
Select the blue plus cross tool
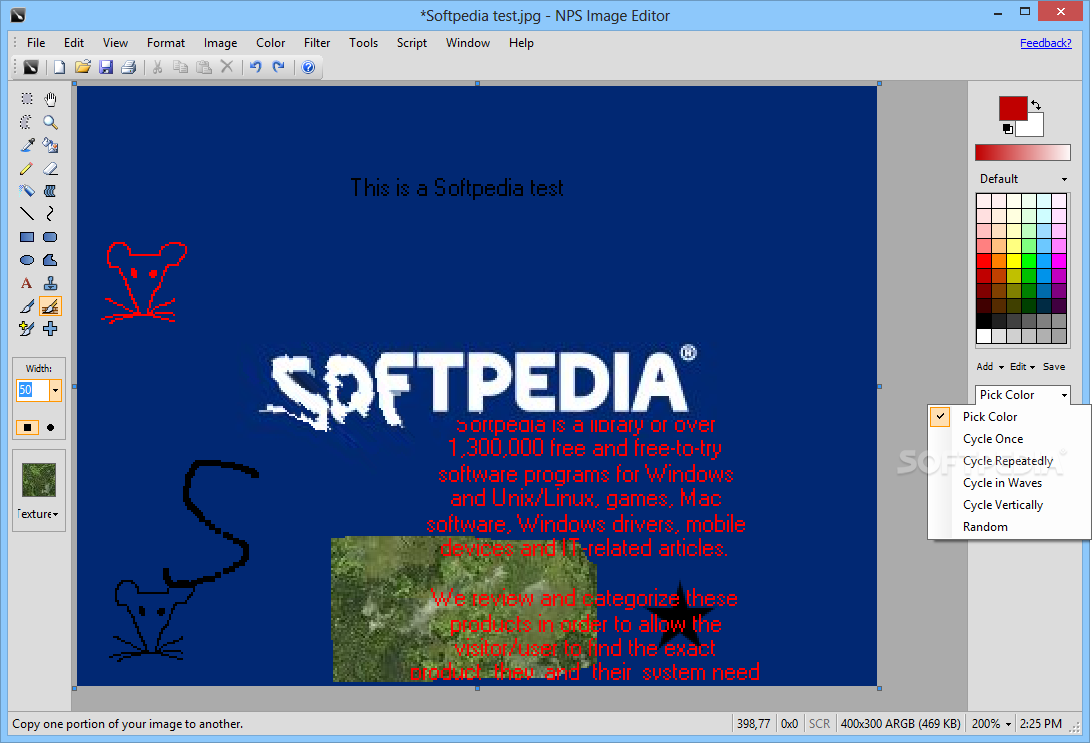(50, 329)
